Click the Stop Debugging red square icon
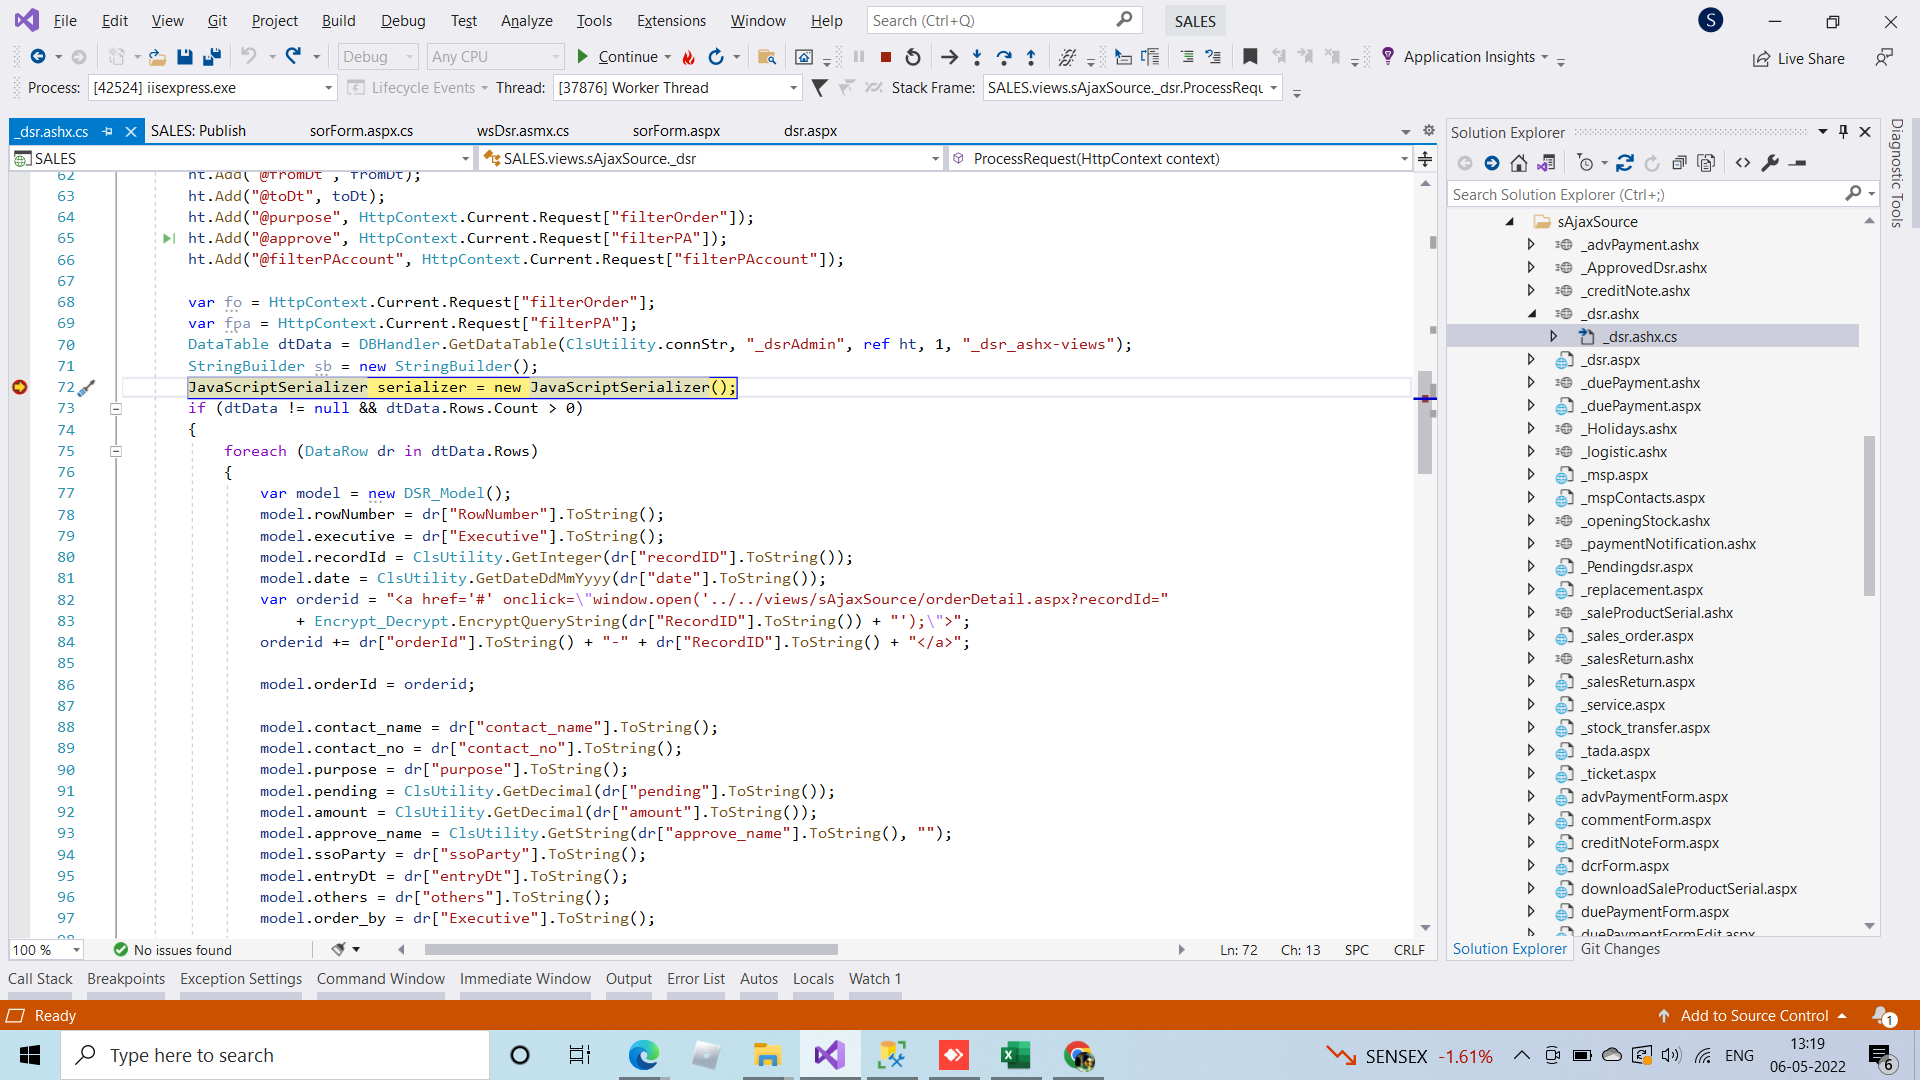The width and height of the screenshot is (1920, 1080). click(x=886, y=57)
